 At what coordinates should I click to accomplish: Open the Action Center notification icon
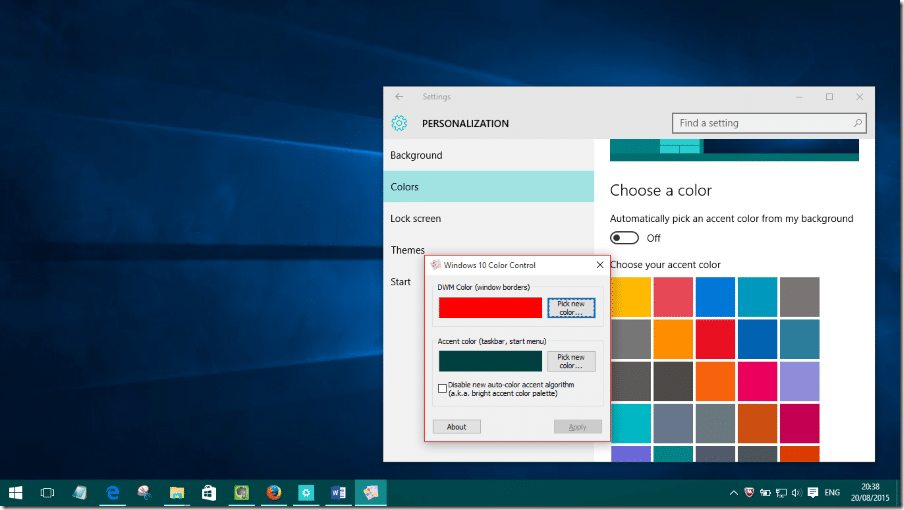click(813, 493)
